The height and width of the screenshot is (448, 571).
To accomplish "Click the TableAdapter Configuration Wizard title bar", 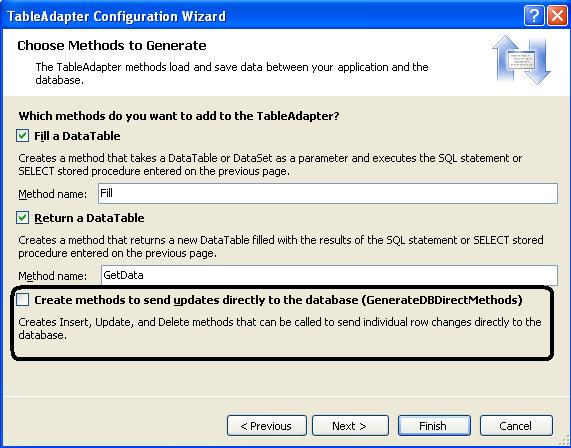I will (x=262, y=16).
